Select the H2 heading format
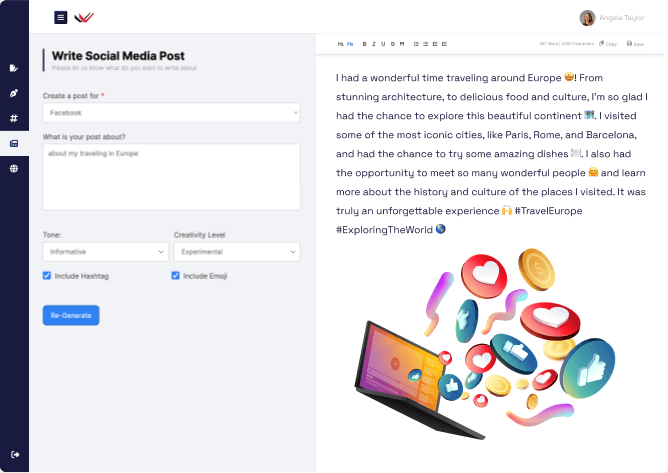668x473 pixels. 350,44
